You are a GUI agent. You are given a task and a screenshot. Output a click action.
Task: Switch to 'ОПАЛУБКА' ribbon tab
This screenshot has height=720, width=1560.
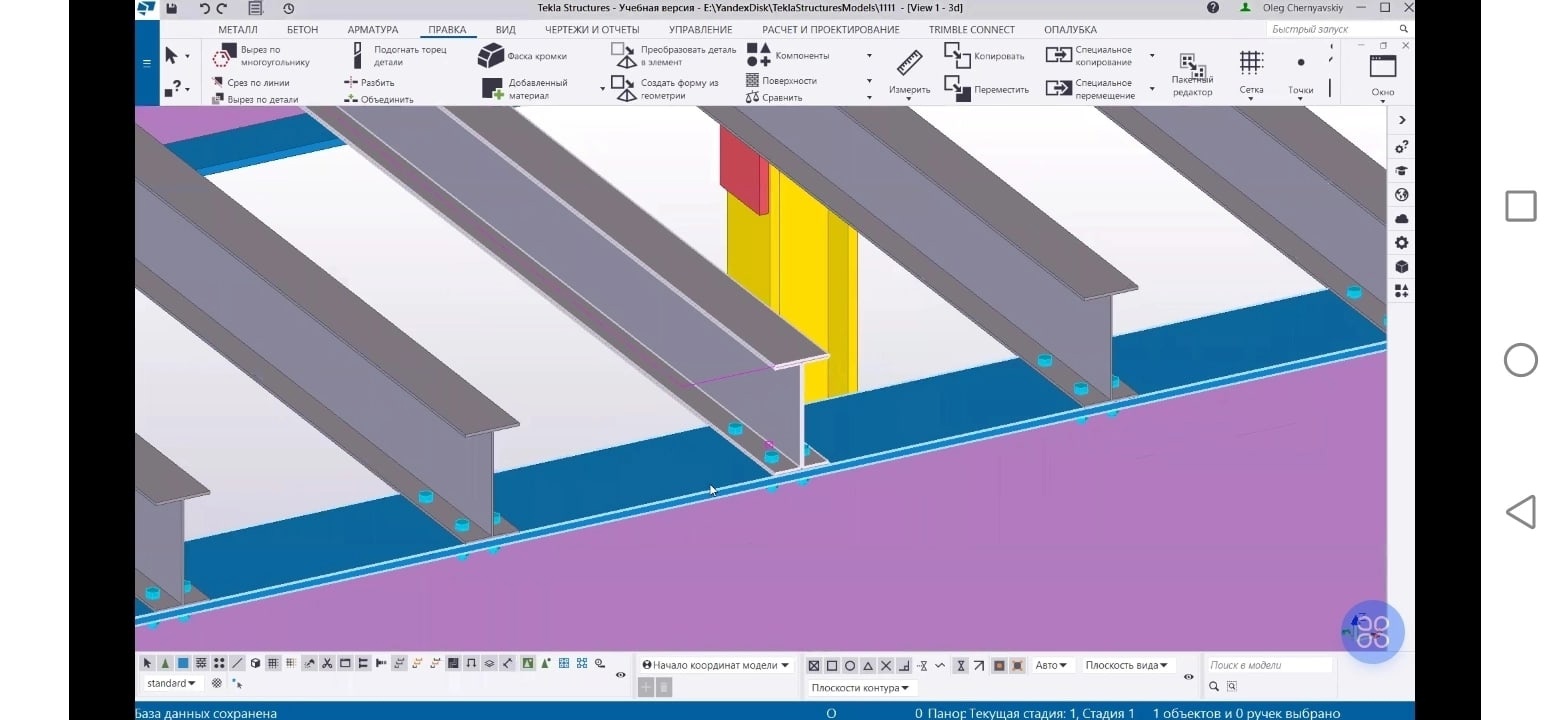click(1070, 30)
